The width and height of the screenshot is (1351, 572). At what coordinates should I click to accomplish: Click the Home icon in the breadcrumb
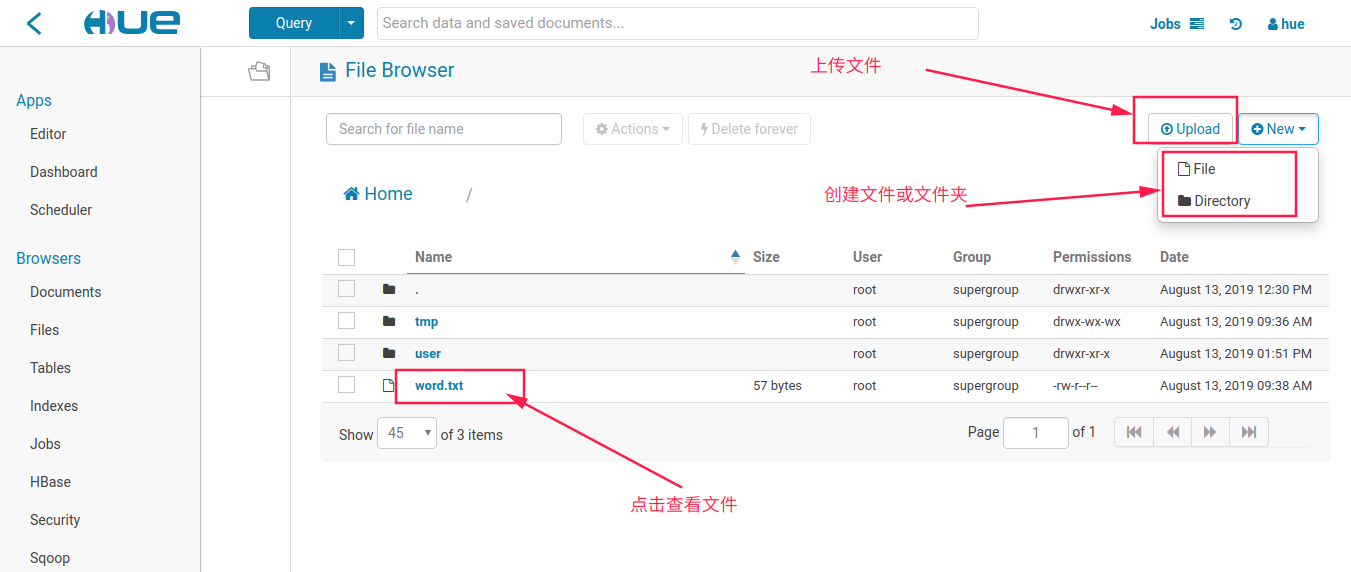pos(352,194)
